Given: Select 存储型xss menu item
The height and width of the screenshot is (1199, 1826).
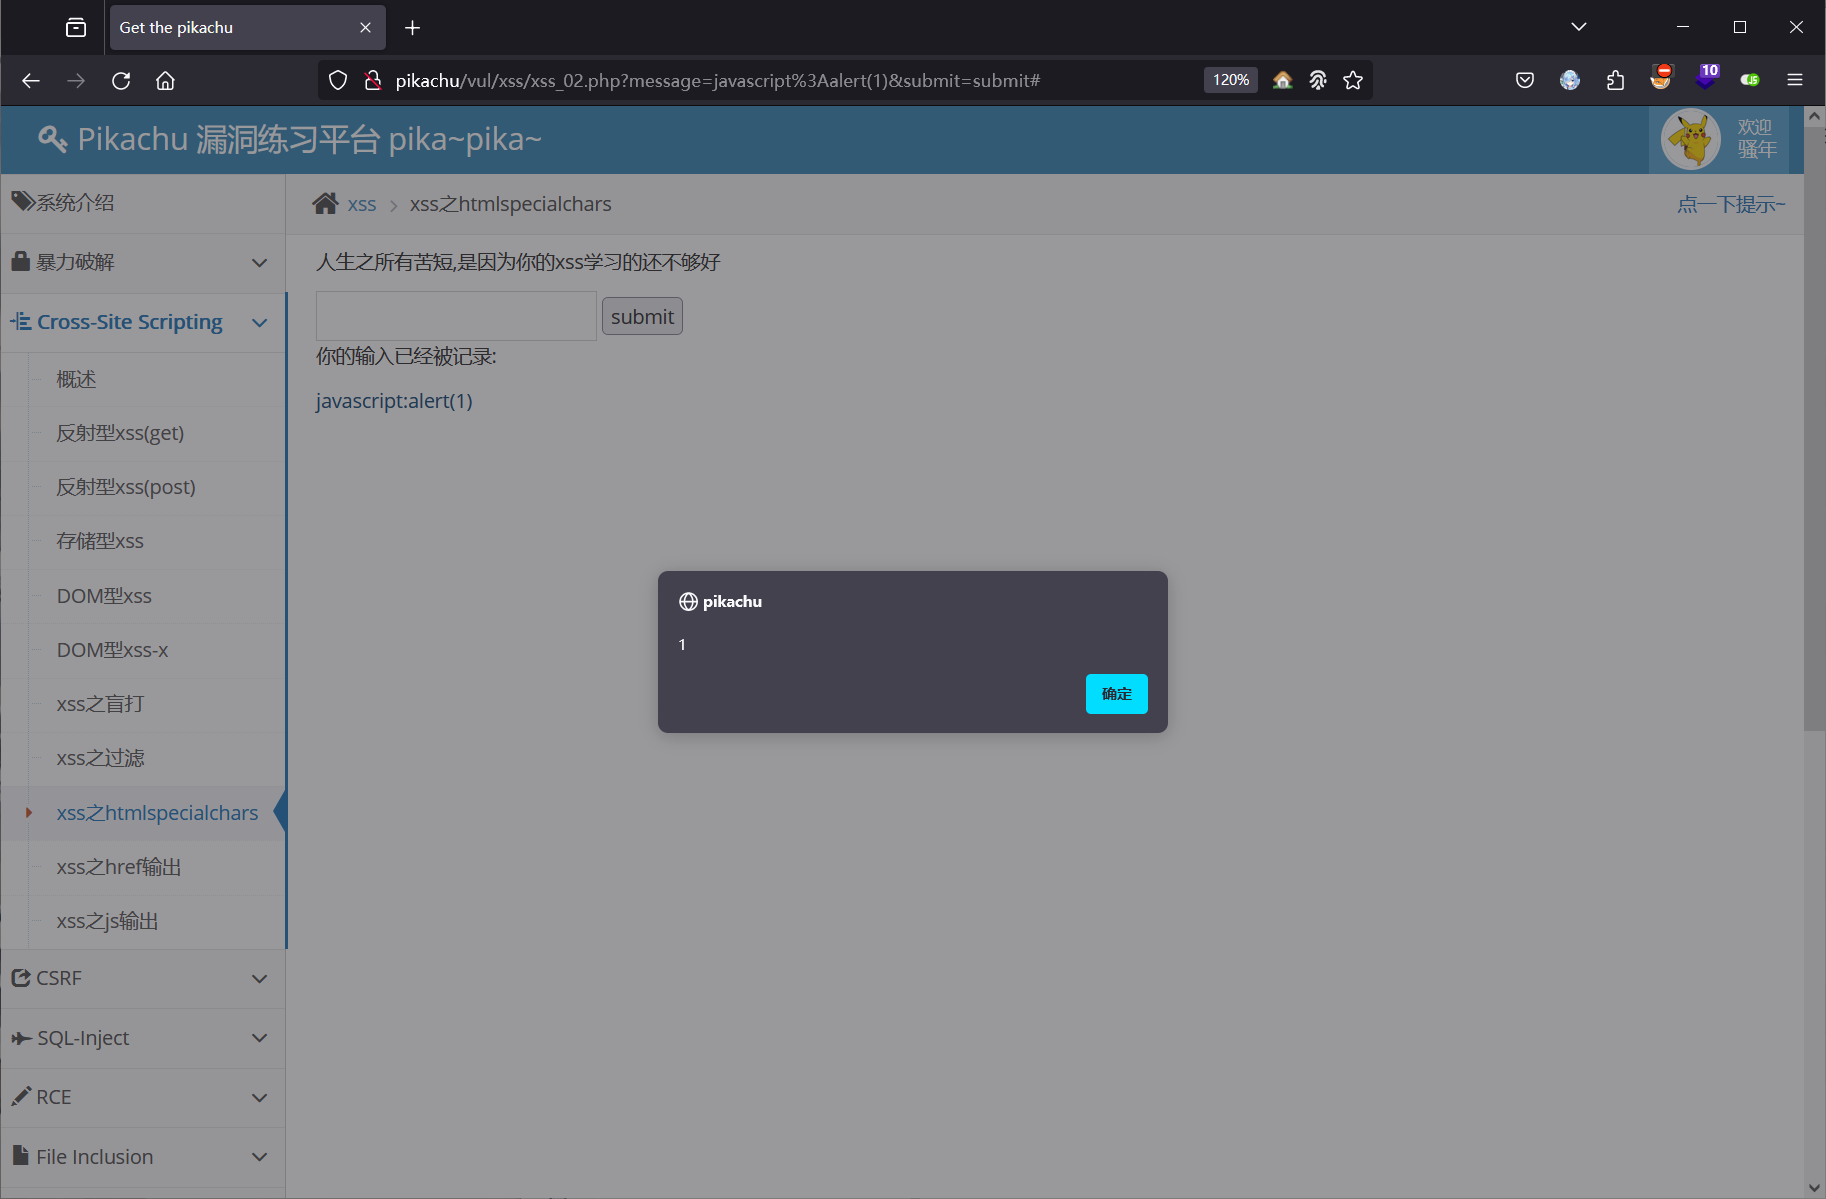Looking at the screenshot, I should 100,541.
